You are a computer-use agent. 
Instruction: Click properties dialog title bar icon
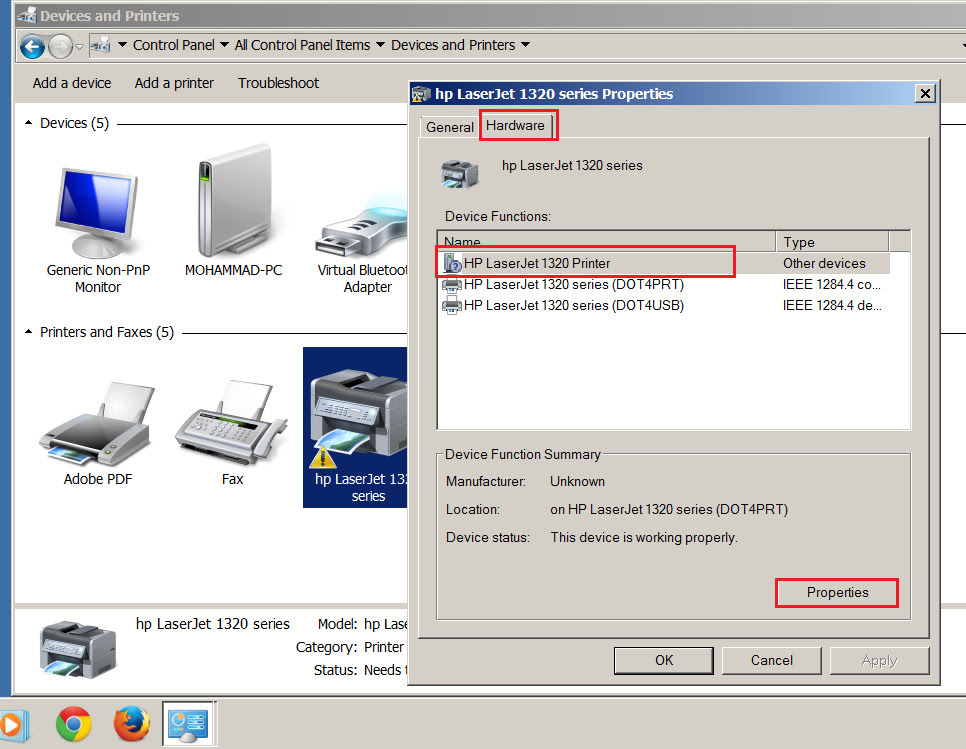421,94
